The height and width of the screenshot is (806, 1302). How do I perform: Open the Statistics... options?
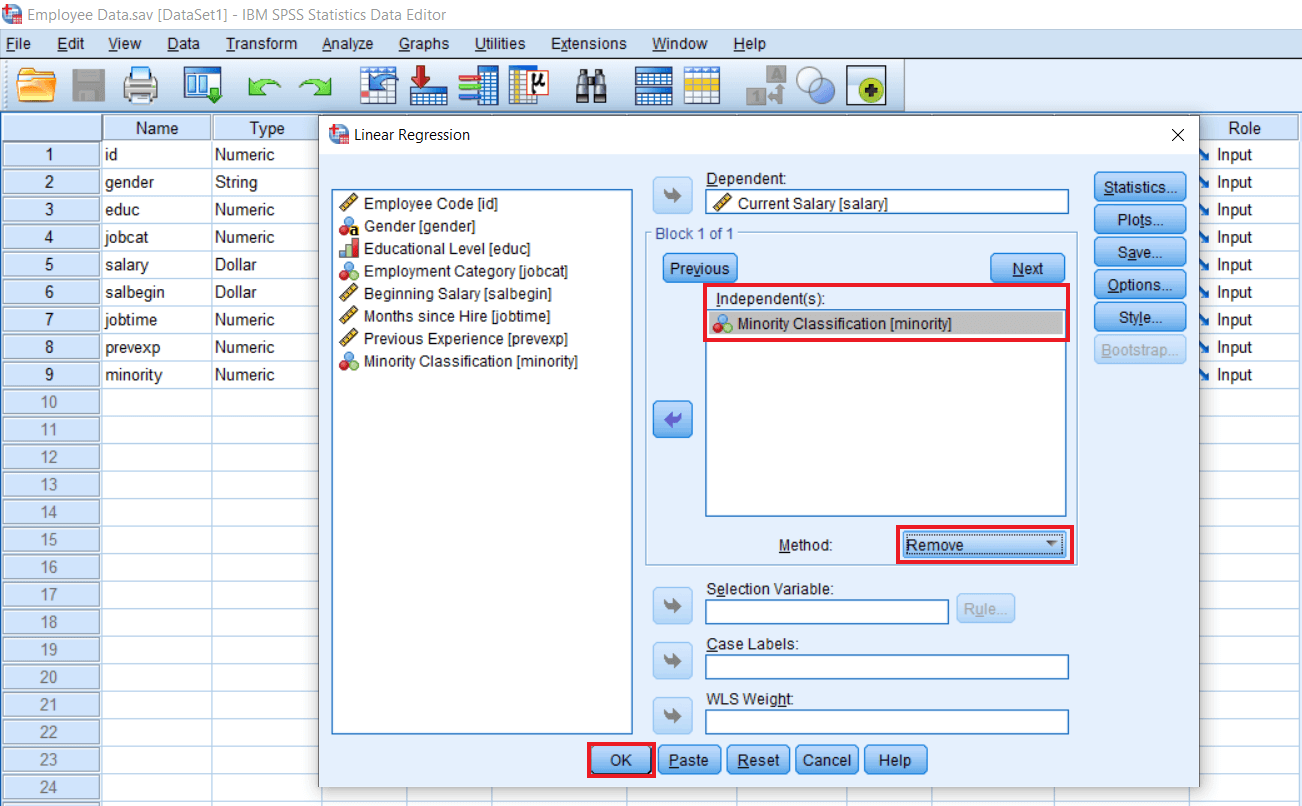tap(1140, 187)
